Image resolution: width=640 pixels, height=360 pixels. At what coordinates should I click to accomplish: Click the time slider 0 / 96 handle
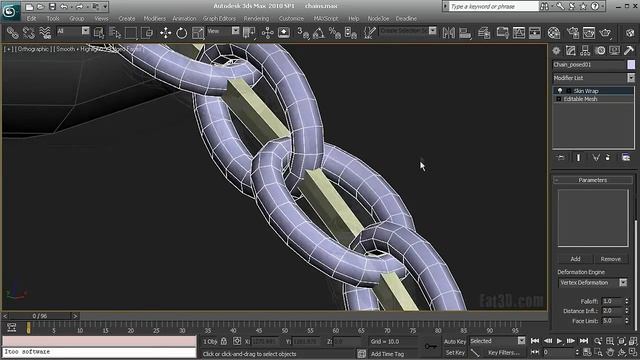40,316
